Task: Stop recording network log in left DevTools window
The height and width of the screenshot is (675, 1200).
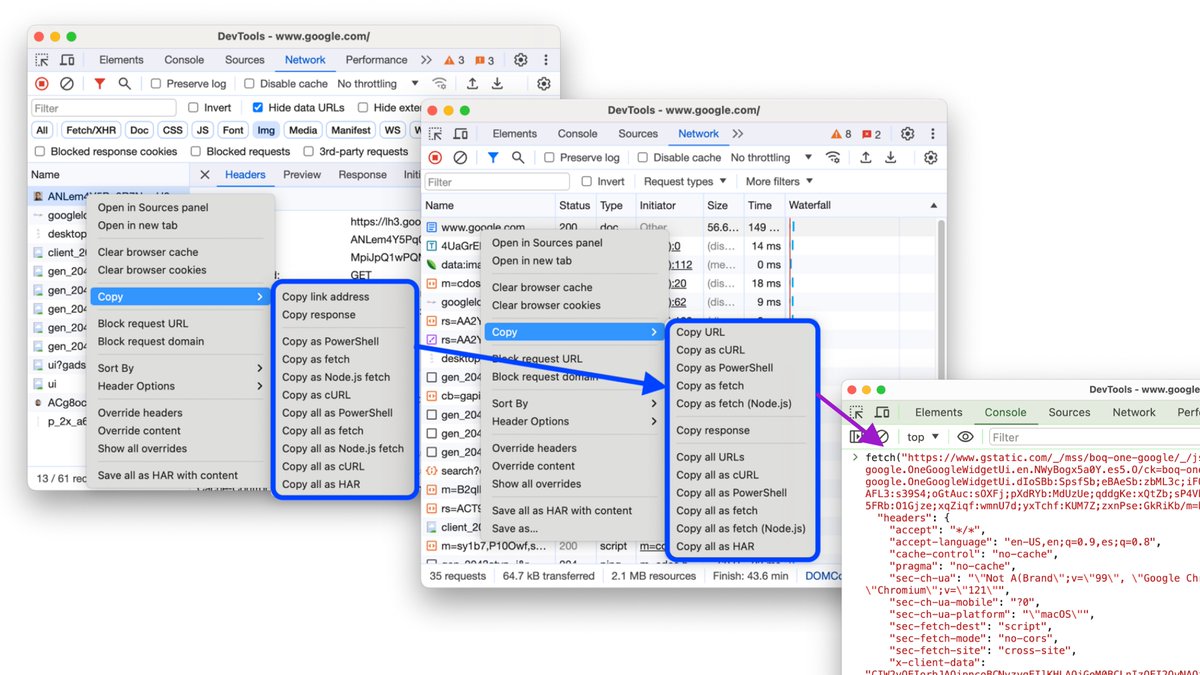Action: (x=42, y=84)
